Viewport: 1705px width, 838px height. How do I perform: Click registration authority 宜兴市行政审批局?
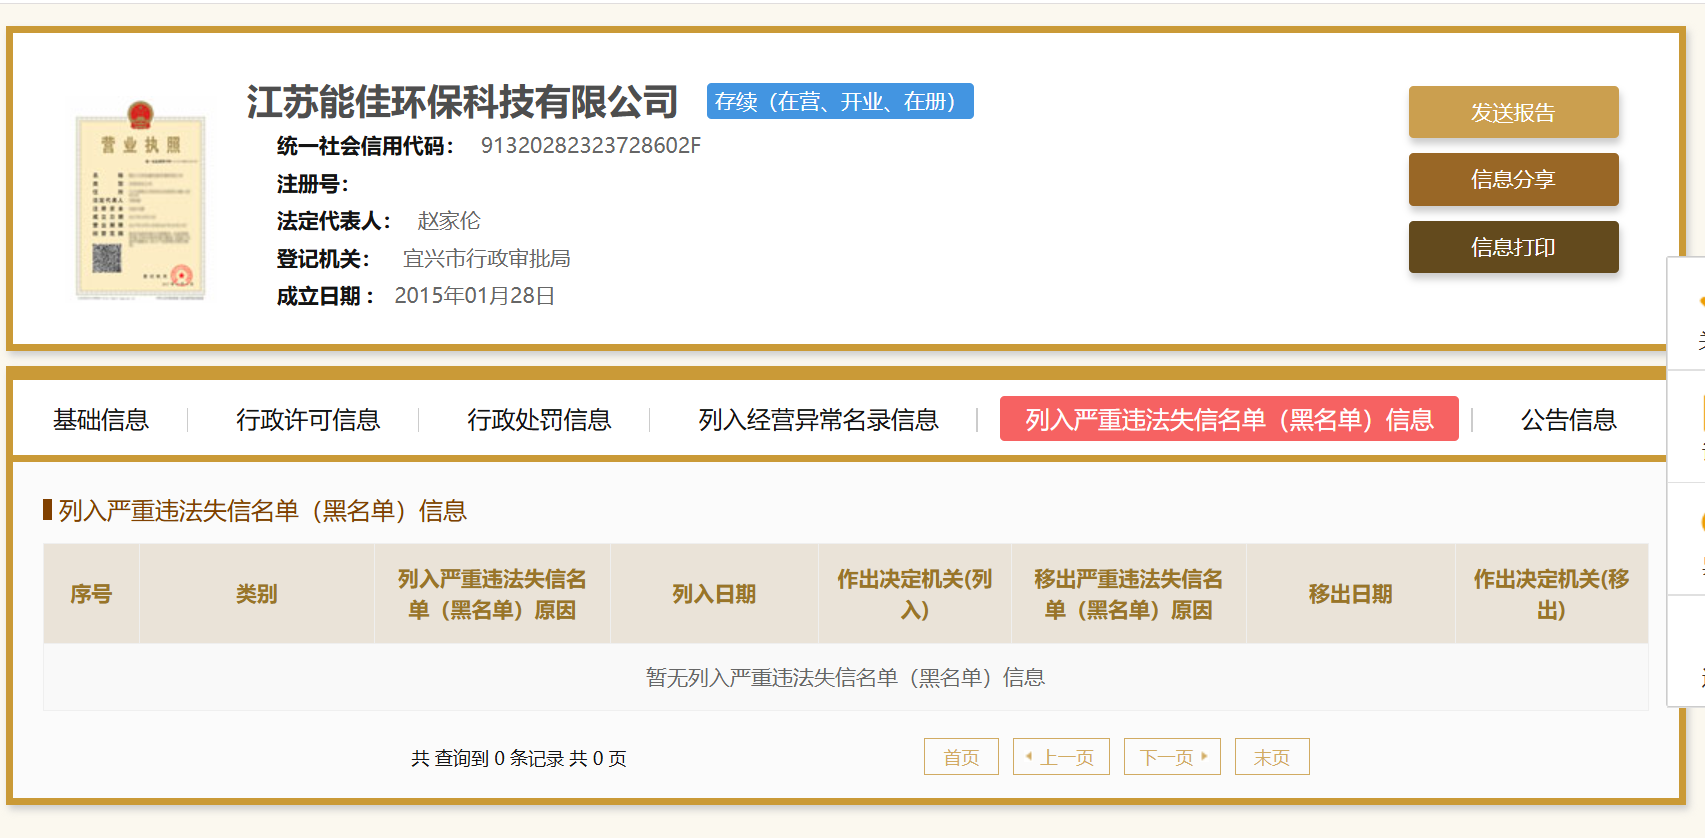(x=486, y=259)
